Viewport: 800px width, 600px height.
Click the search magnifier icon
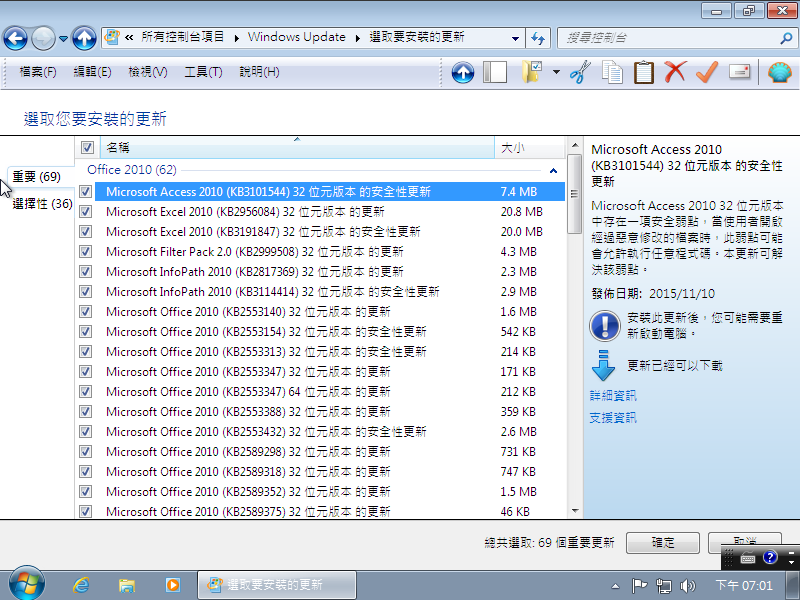(x=786, y=38)
